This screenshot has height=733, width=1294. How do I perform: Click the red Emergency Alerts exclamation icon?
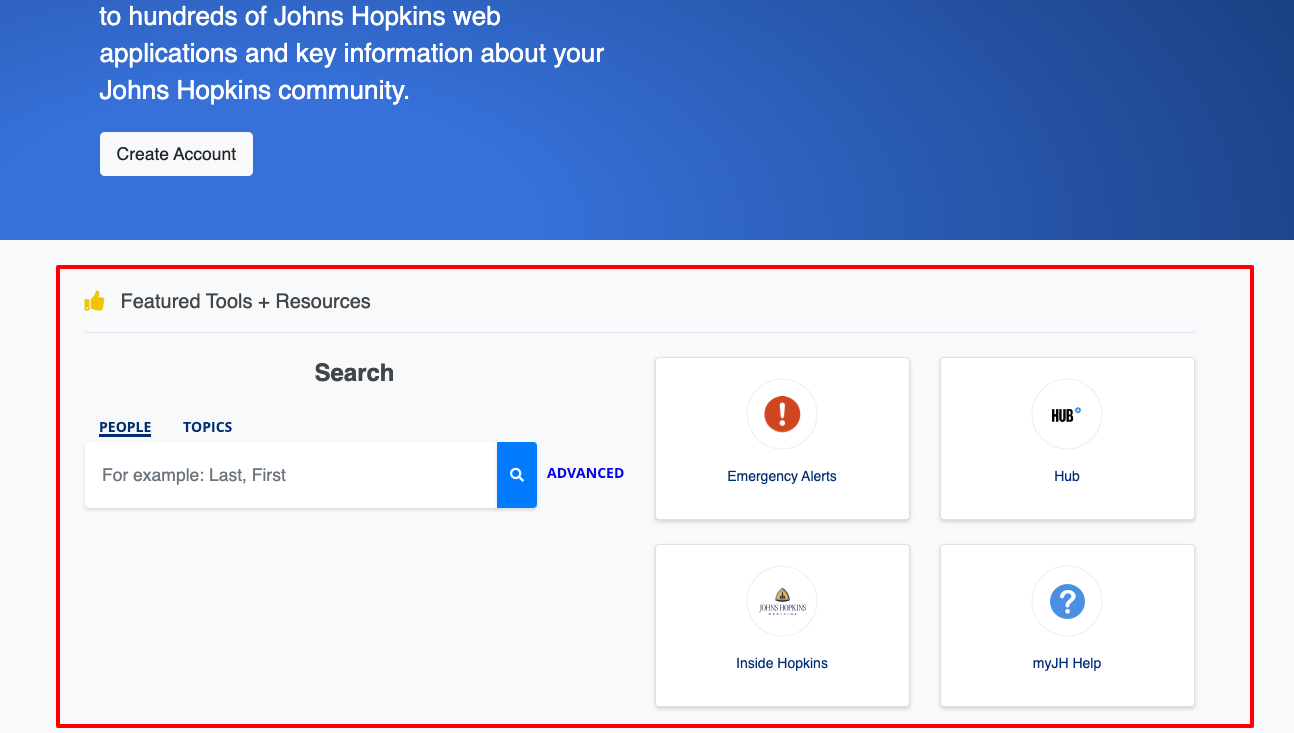(782, 414)
